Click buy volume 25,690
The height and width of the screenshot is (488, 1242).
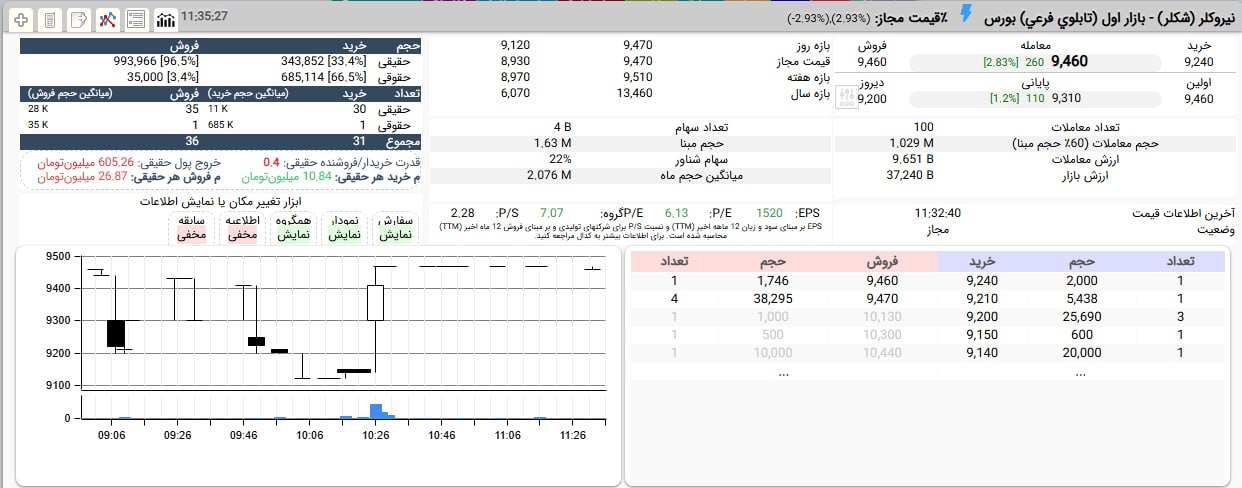[1080, 317]
